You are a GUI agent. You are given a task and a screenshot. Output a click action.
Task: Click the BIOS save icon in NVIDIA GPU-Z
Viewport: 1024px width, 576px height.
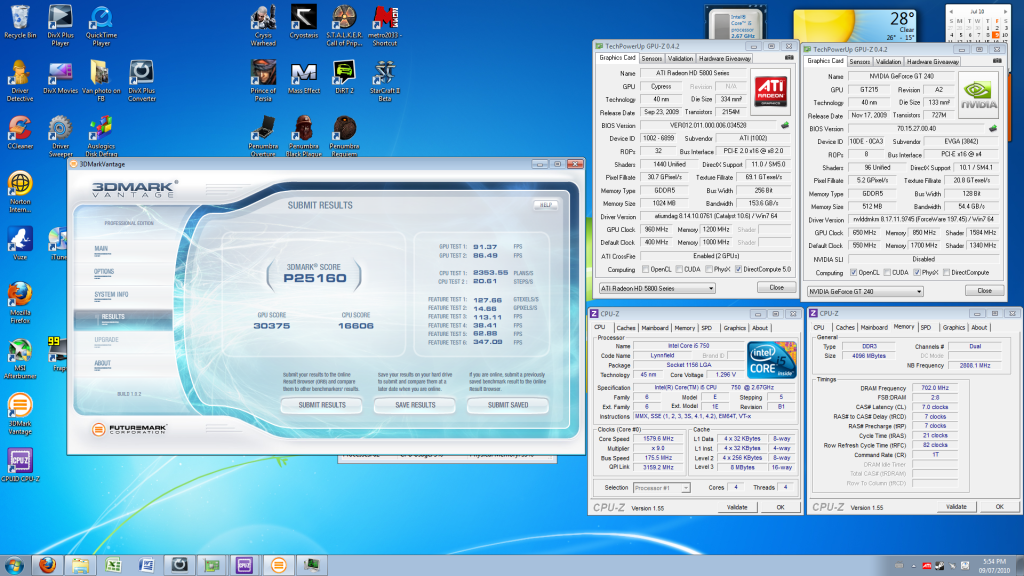[993, 129]
